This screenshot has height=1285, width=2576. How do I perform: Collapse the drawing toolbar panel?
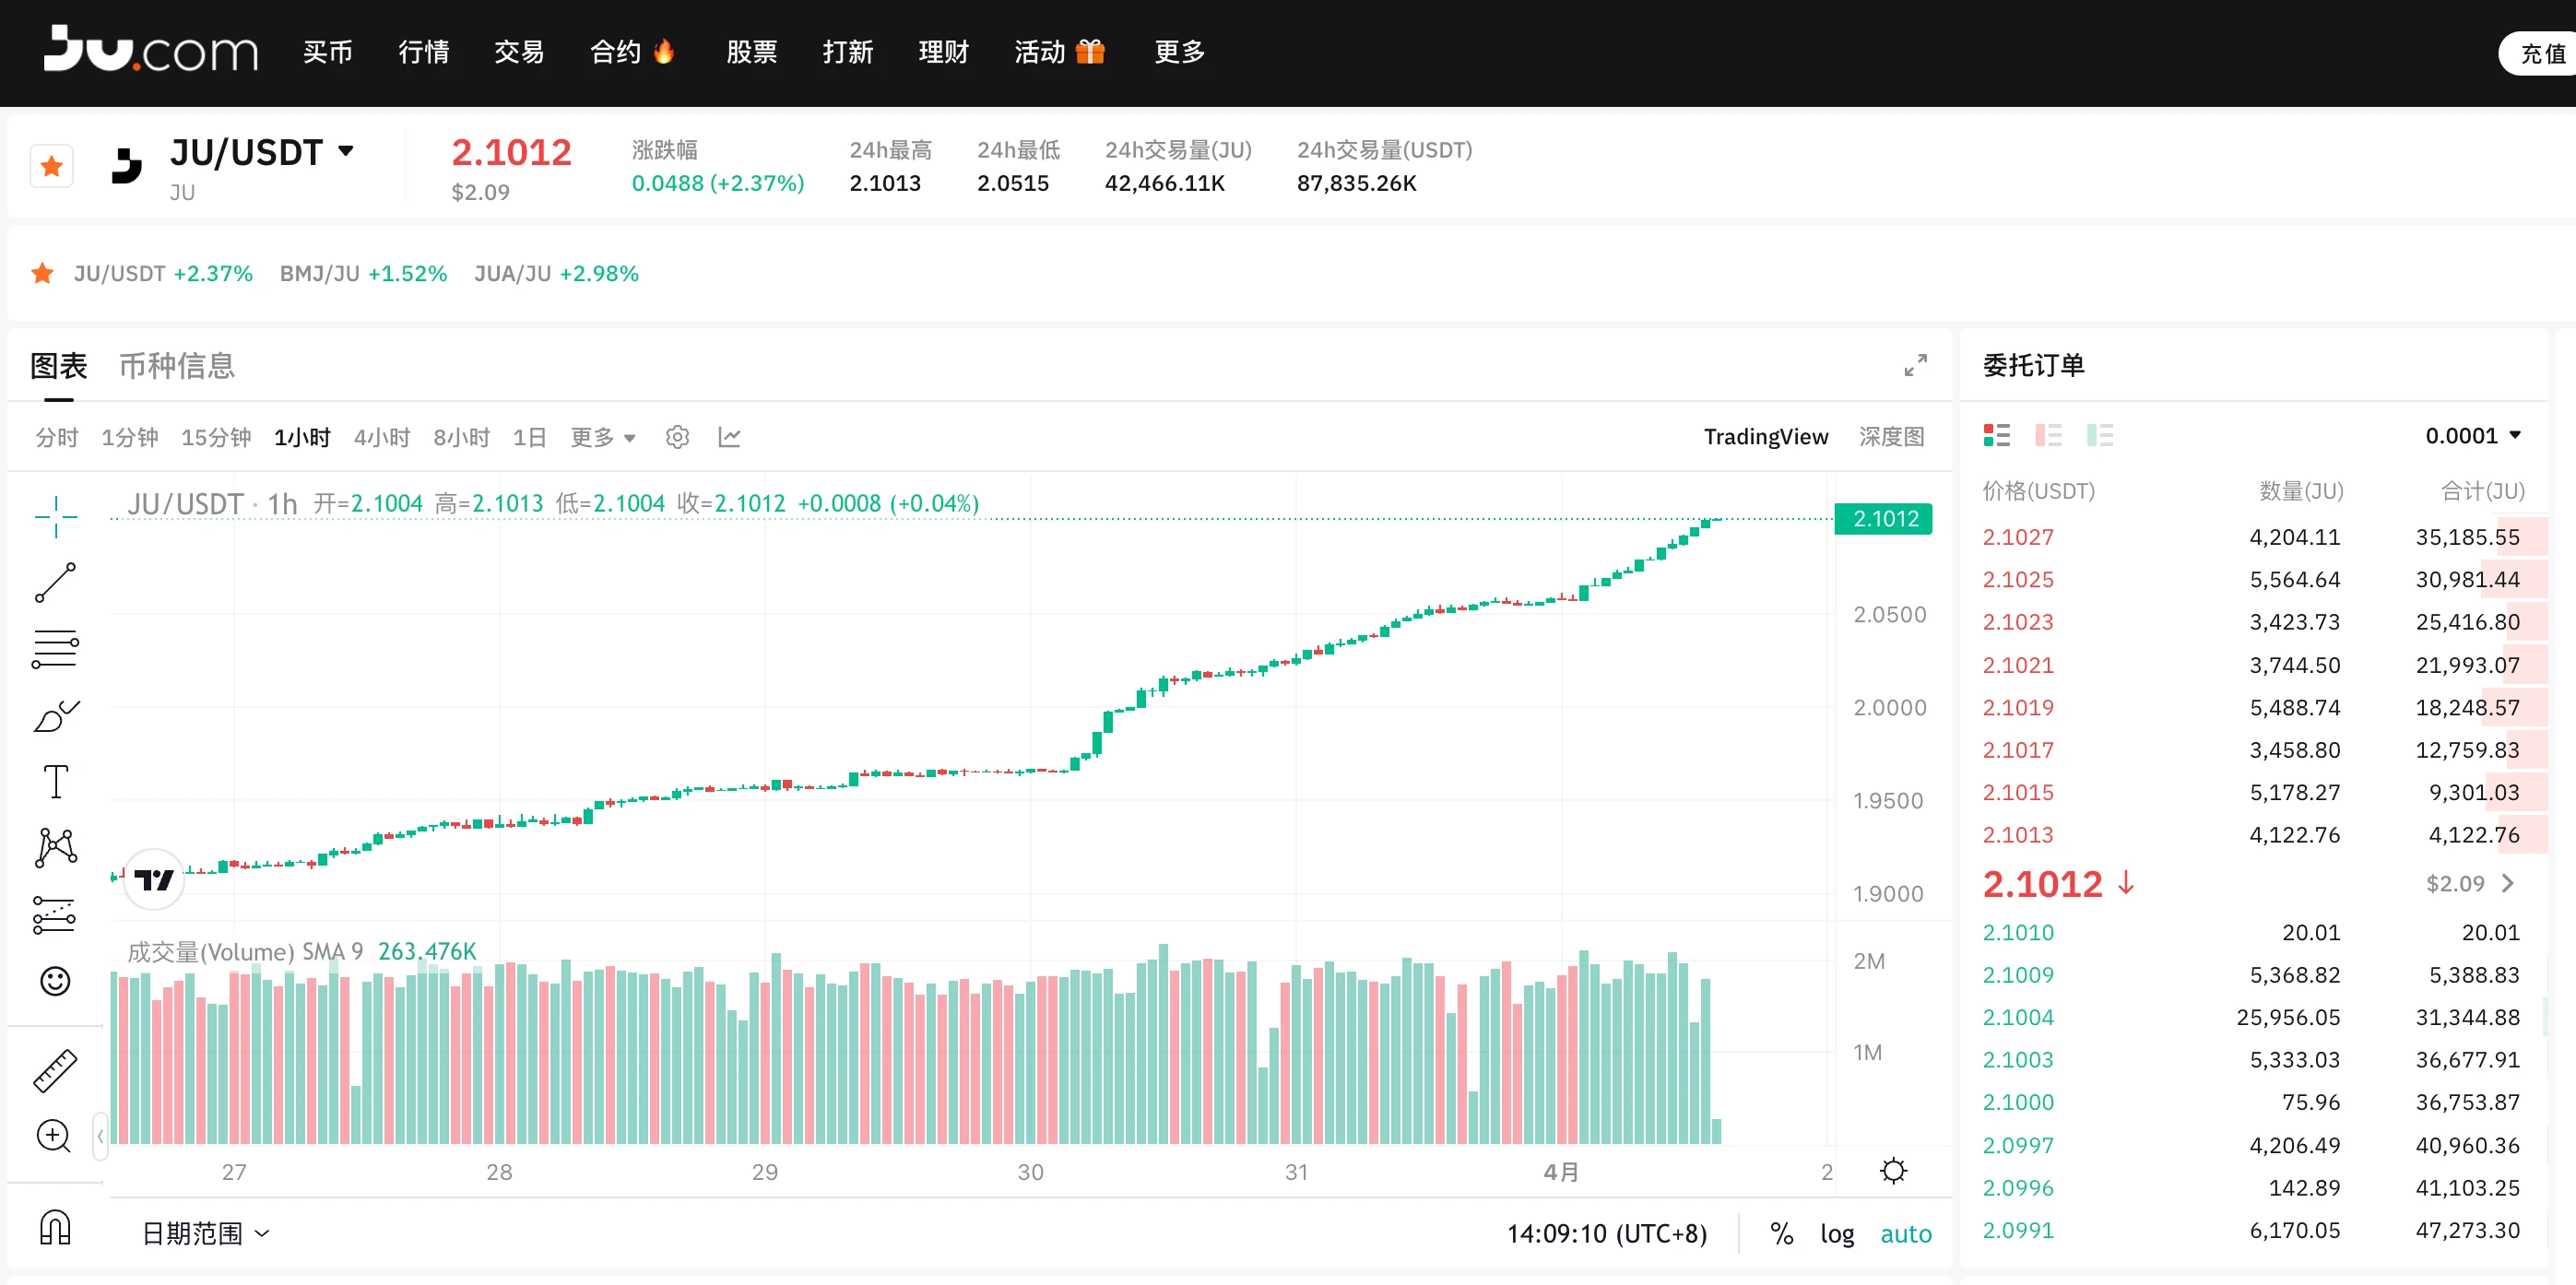click(x=100, y=1136)
